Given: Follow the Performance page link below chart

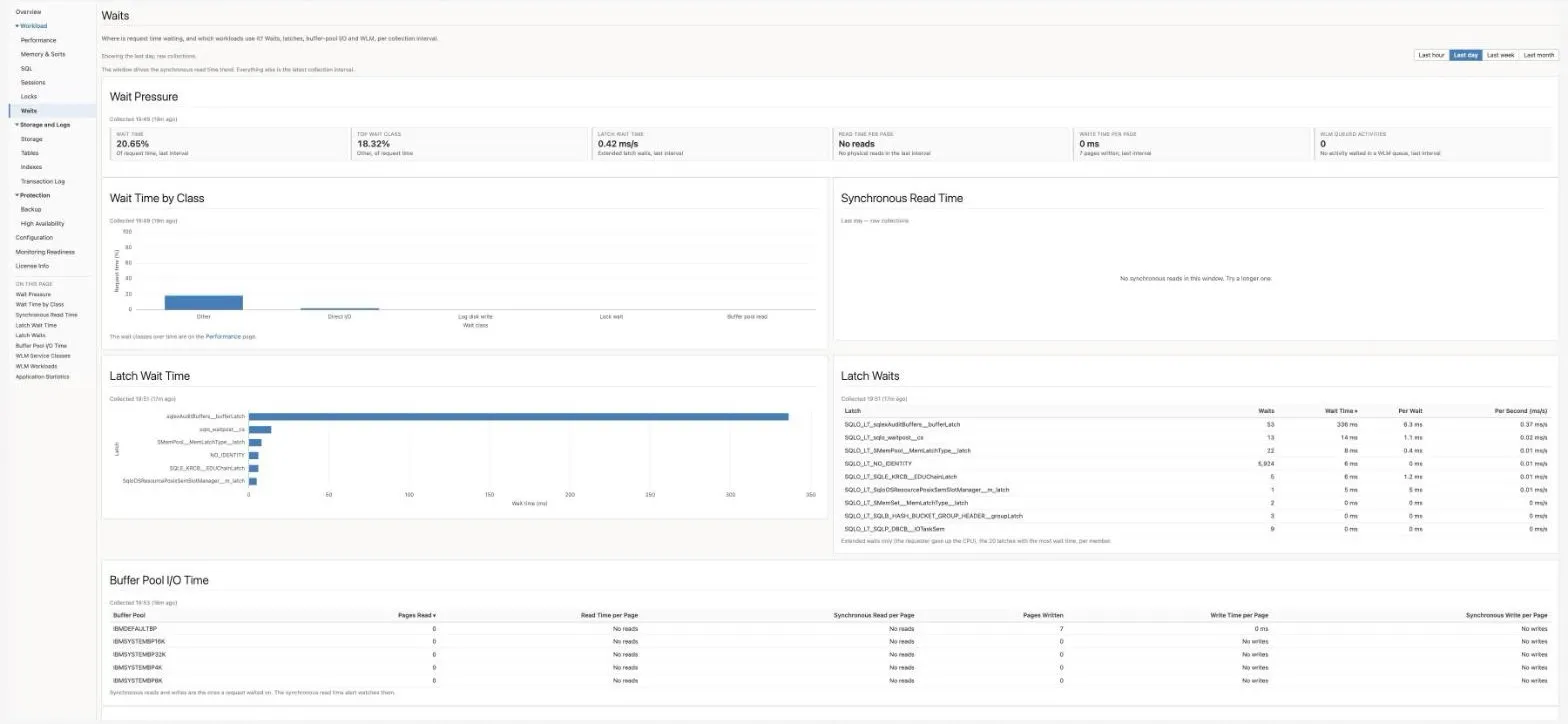Looking at the screenshot, I should pyautogui.click(x=223, y=337).
